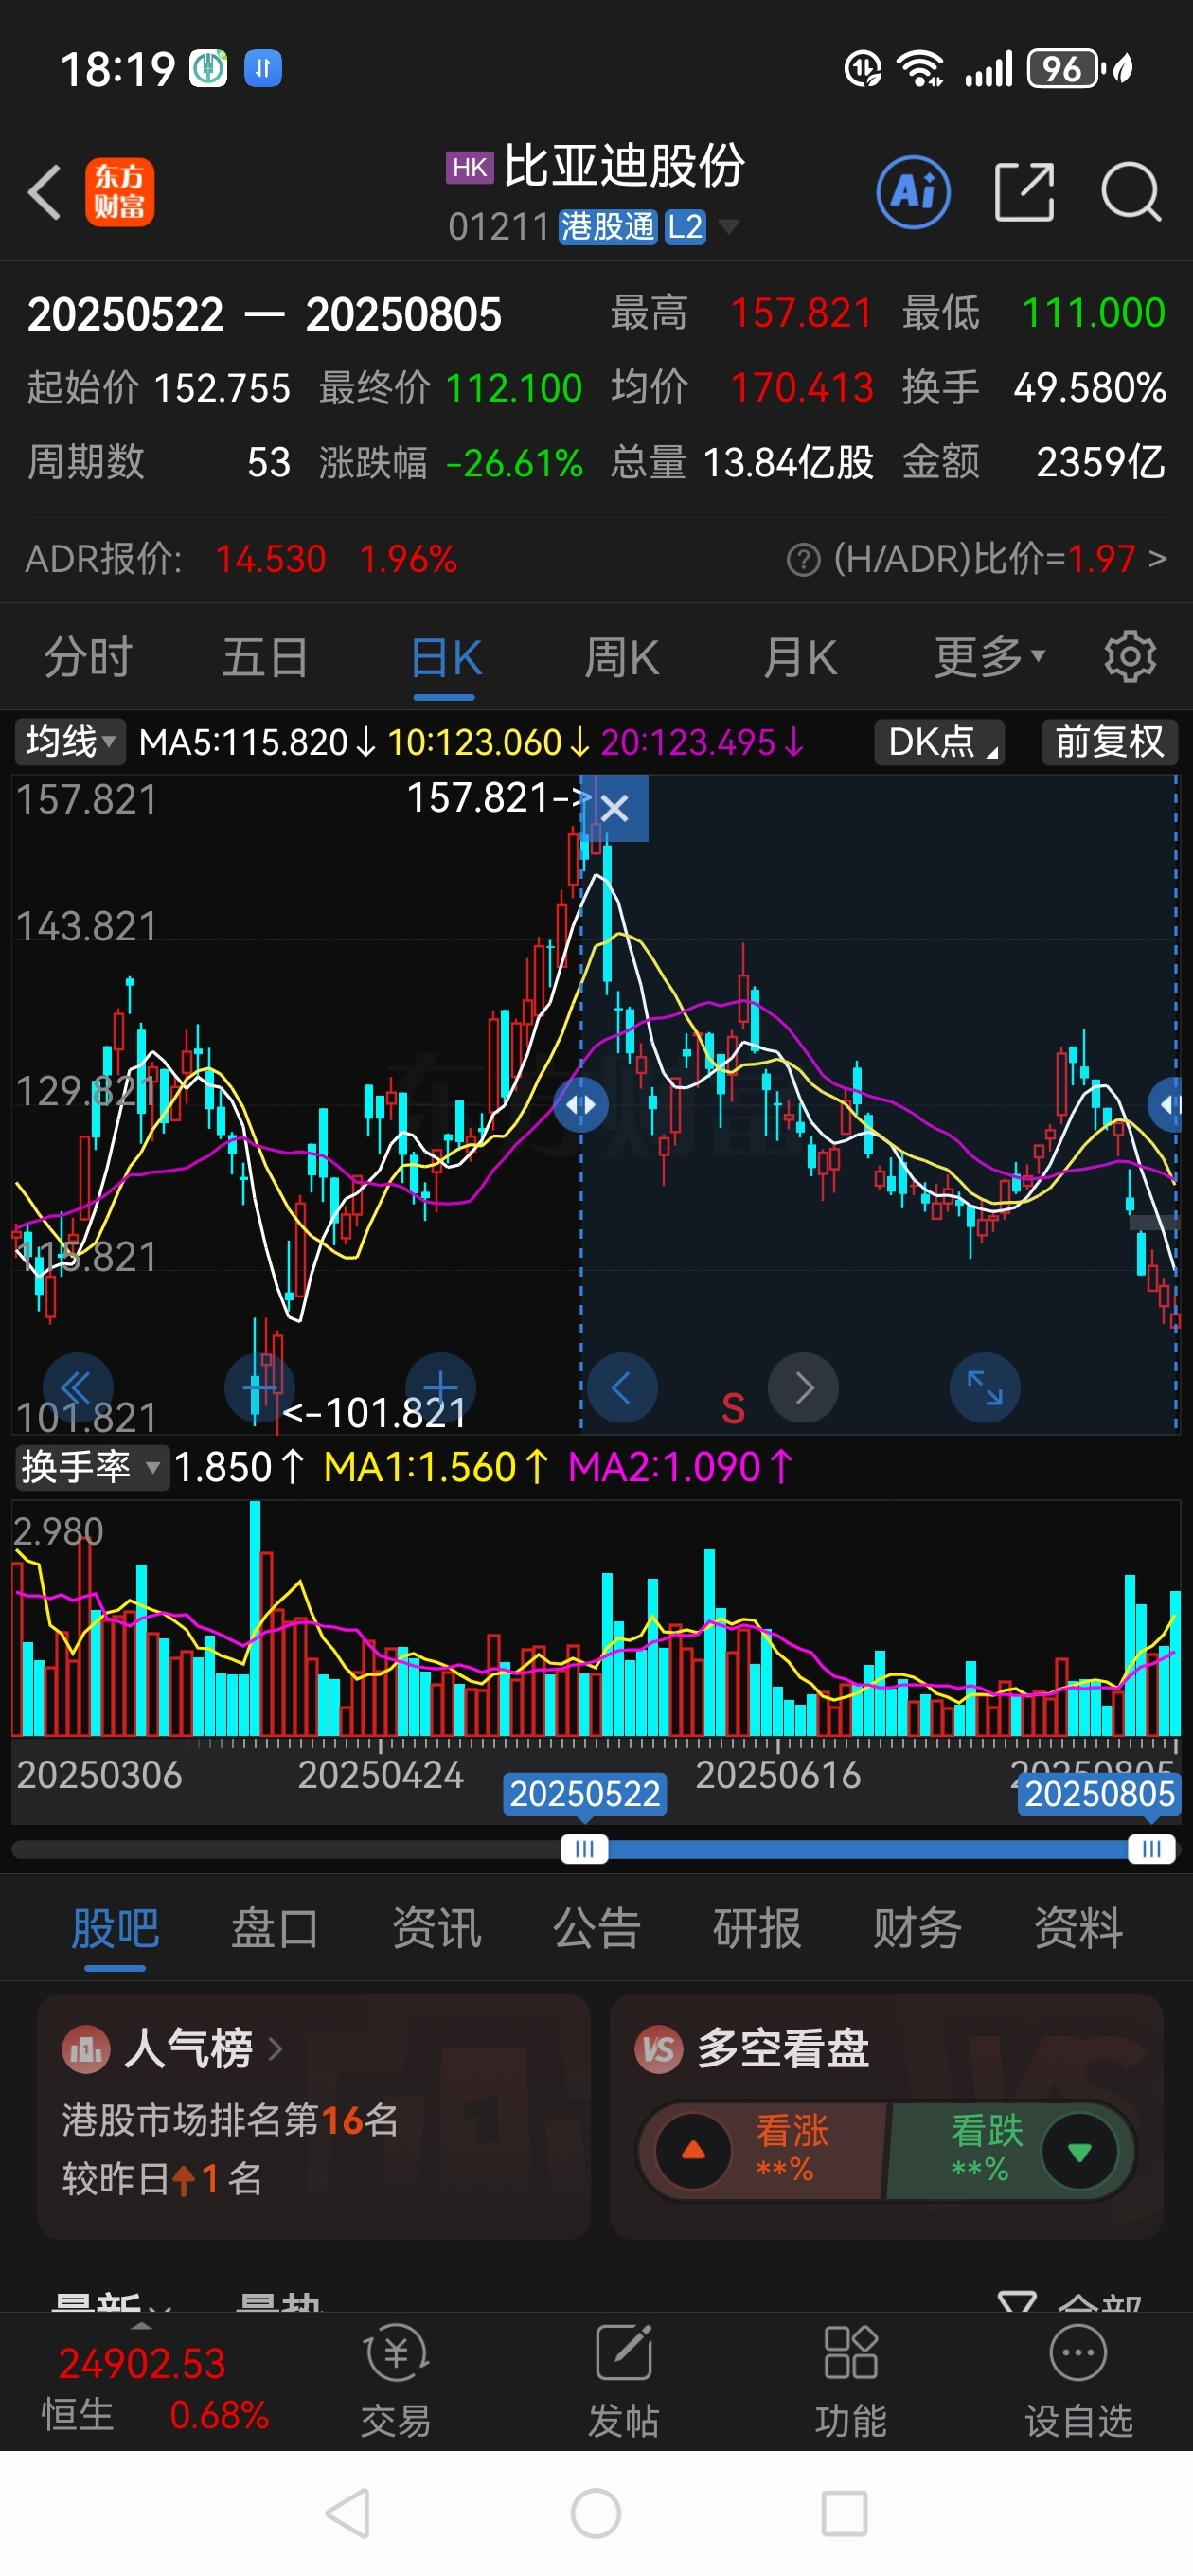Select the 日K chart tab
This screenshot has width=1193, height=2576.
pos(446,657)
